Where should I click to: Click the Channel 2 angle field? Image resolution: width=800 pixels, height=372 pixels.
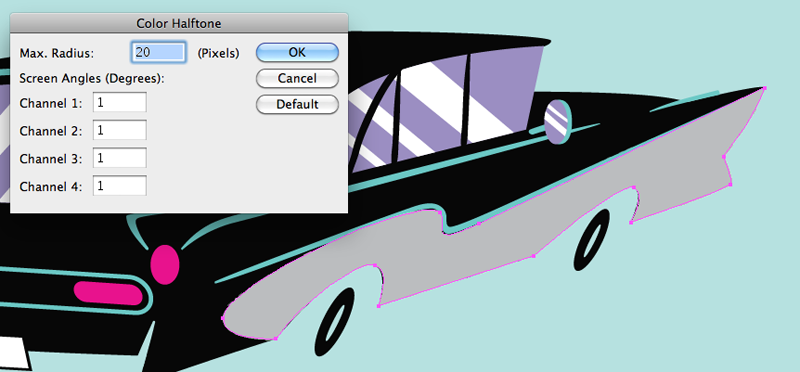(x=120, y=130)
